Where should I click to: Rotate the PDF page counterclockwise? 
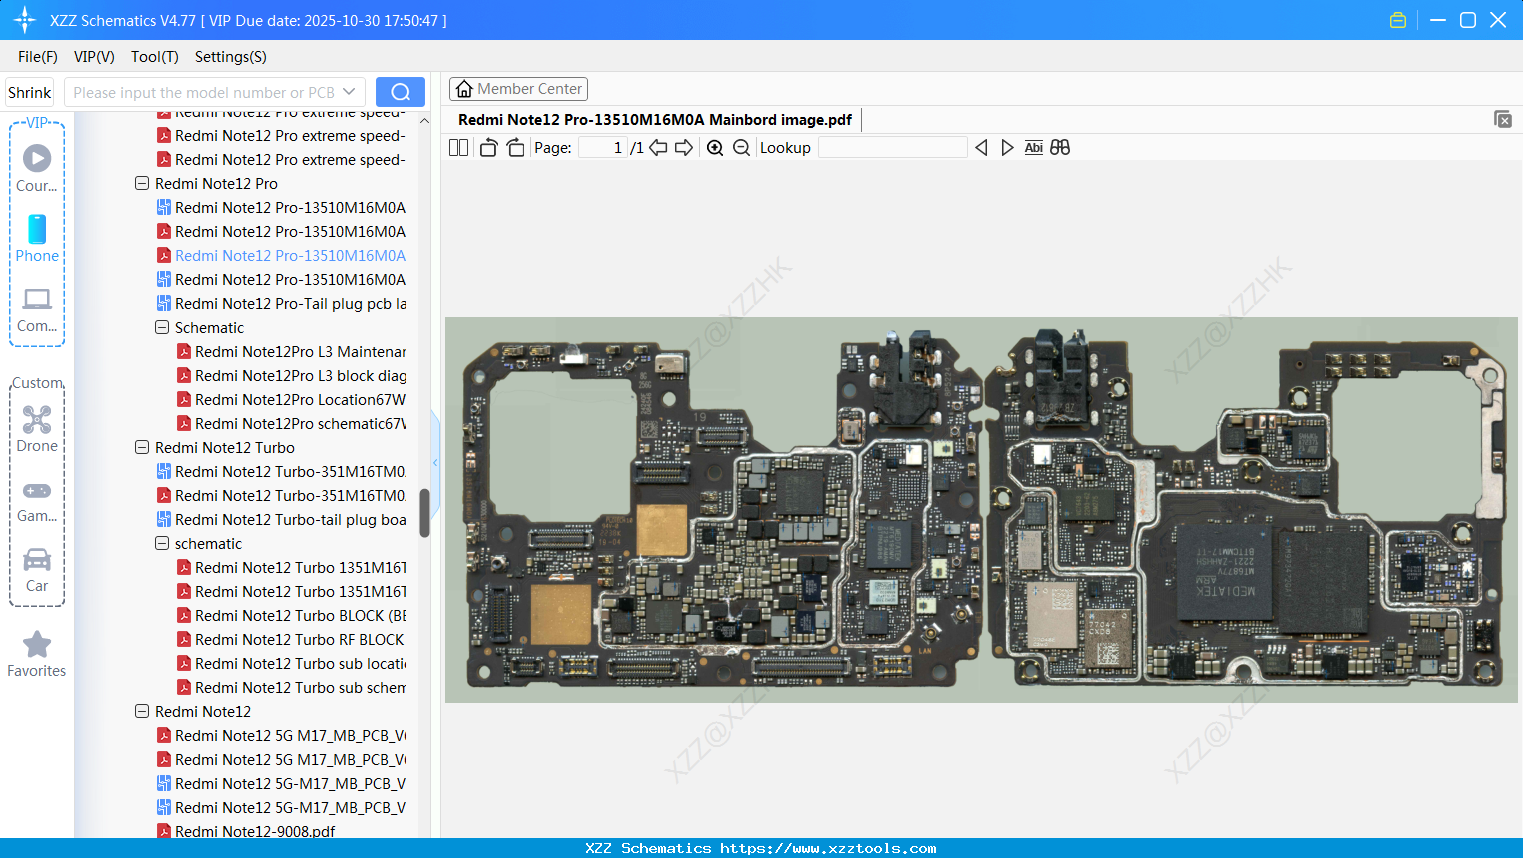(x=487, y=147)
